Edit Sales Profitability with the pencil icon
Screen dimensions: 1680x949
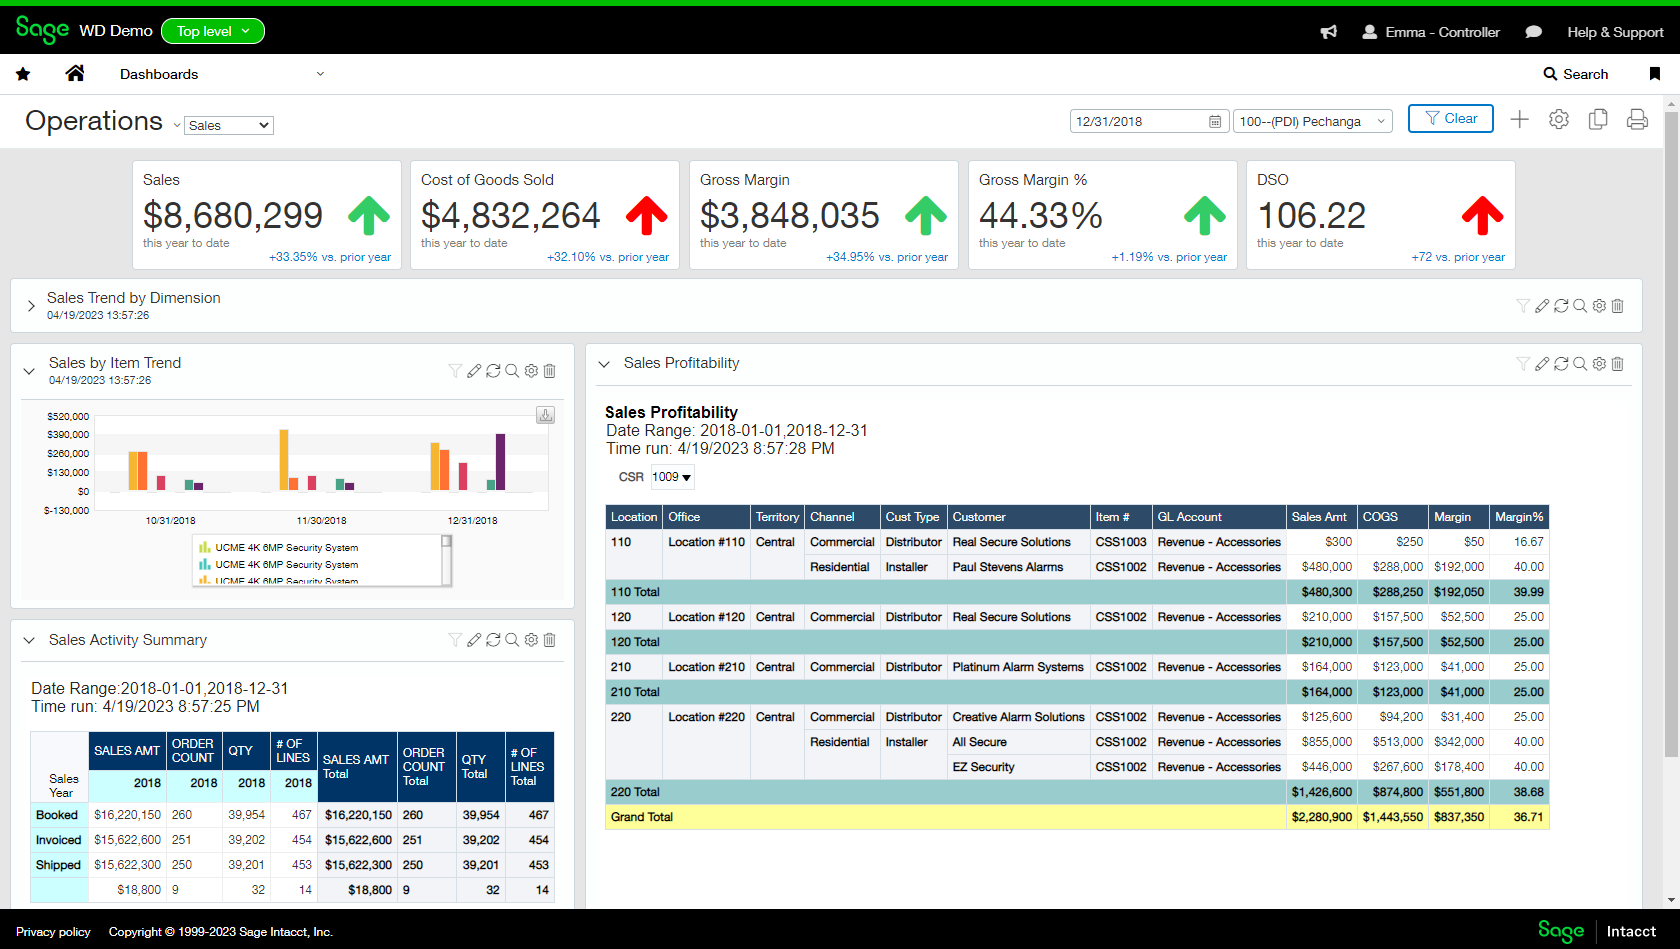click(x=1541, y=364)
